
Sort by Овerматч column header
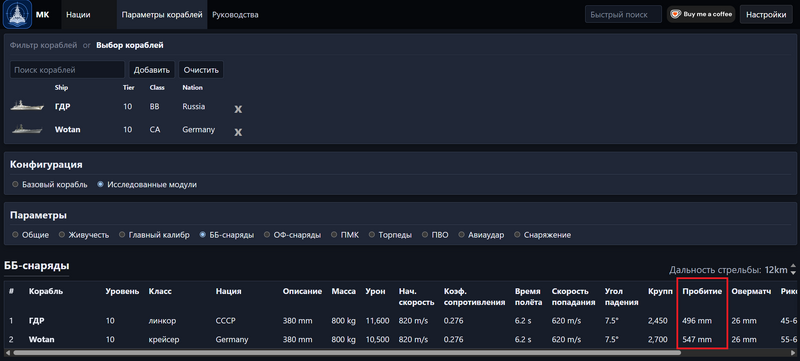(x=751, y=292)
